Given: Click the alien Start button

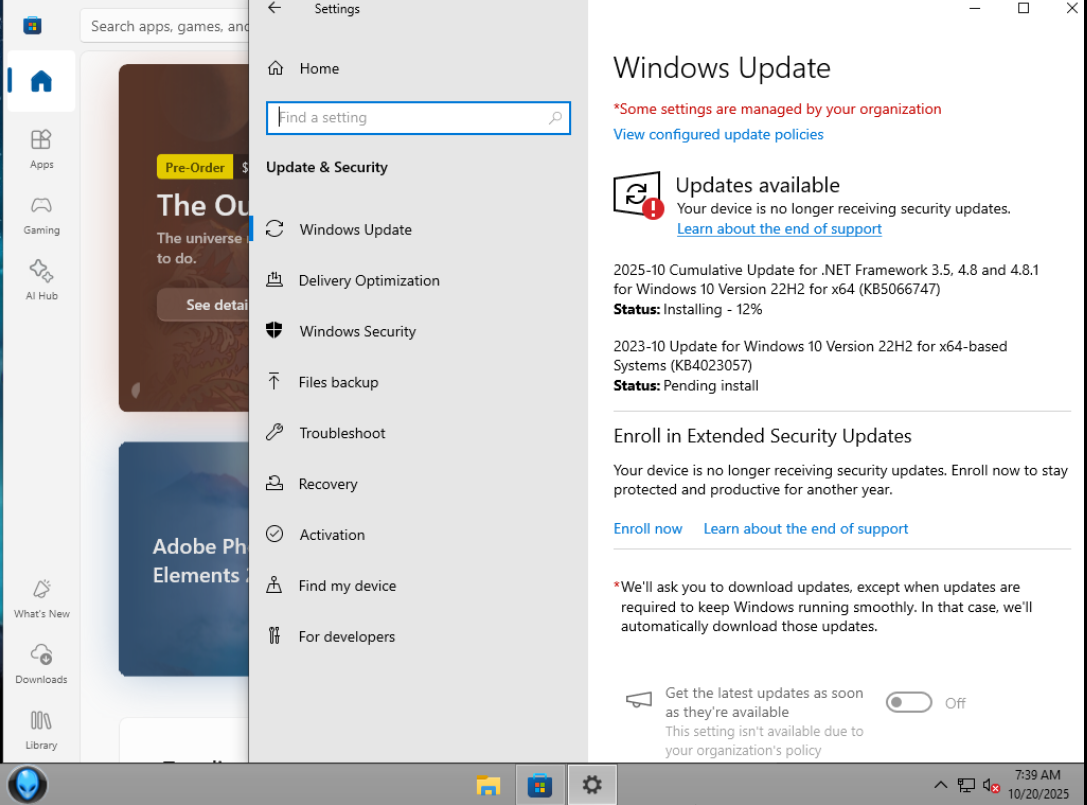Looking at the screenshot, I should point(28,785).
